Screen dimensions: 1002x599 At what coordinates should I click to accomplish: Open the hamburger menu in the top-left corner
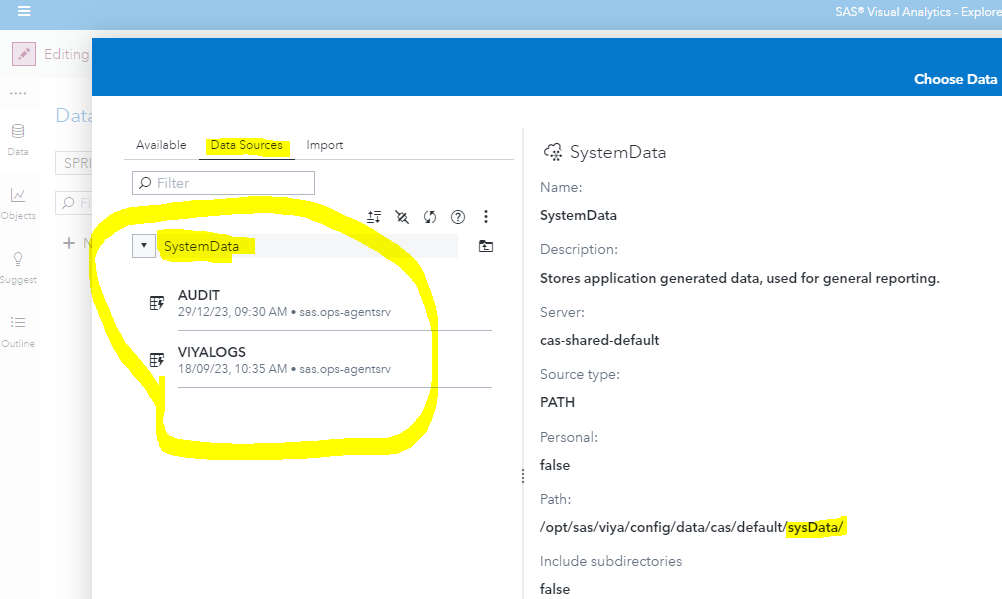pos(23,12)
